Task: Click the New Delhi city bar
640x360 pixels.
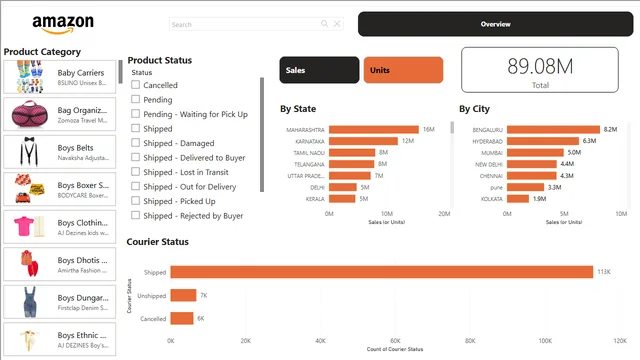Action: click(x=532, y=164)
